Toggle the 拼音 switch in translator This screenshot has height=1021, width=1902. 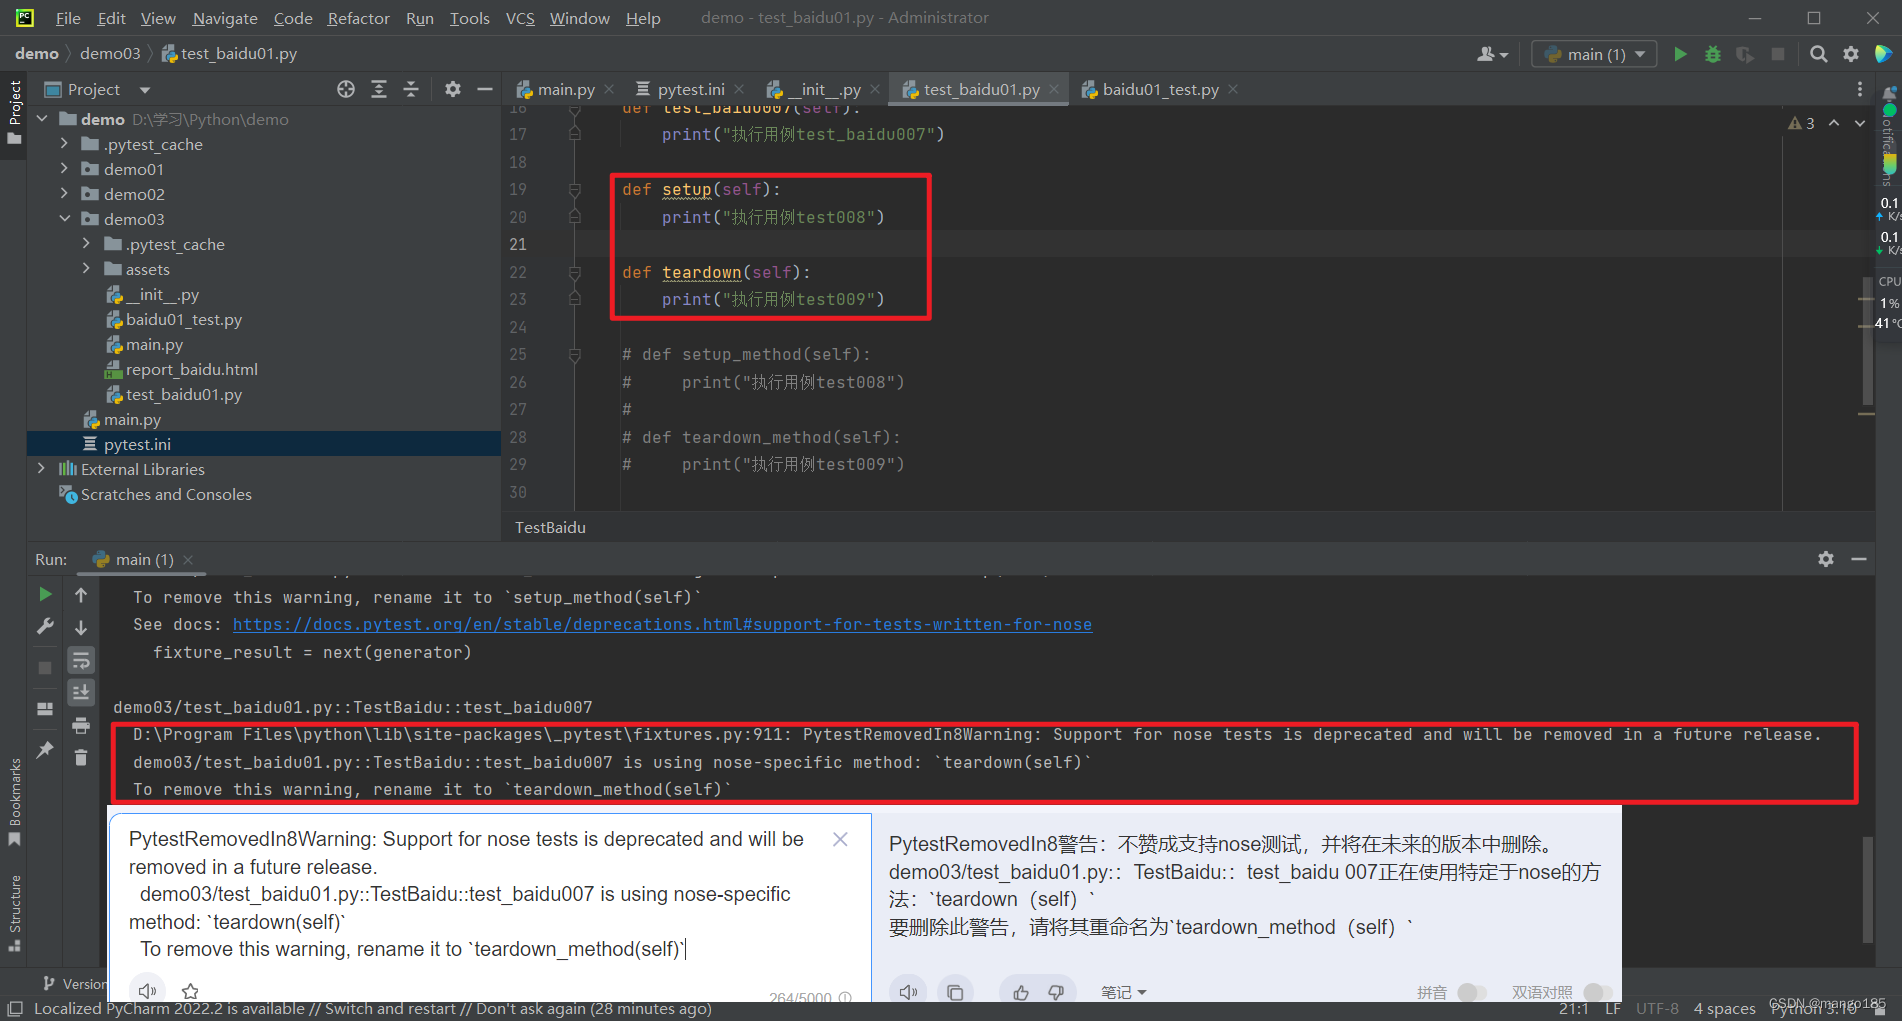(x=1470, y=992)
